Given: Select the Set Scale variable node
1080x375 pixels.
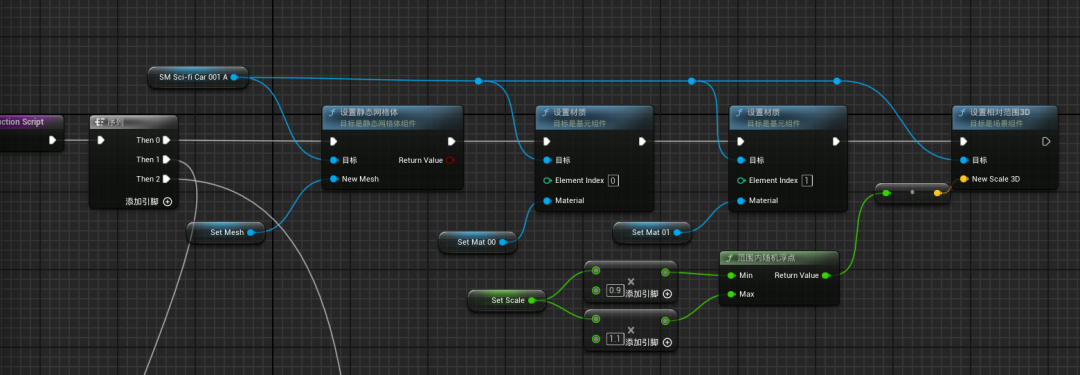Looking at the screenshot, I should coord(506,300).
